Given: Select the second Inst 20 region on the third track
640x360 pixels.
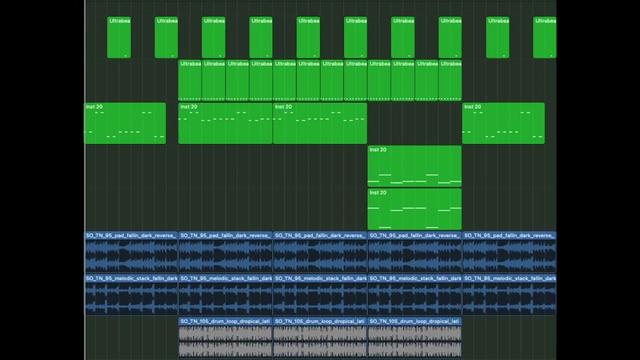Looking at the screenshot, I should (x=225, y=123).
